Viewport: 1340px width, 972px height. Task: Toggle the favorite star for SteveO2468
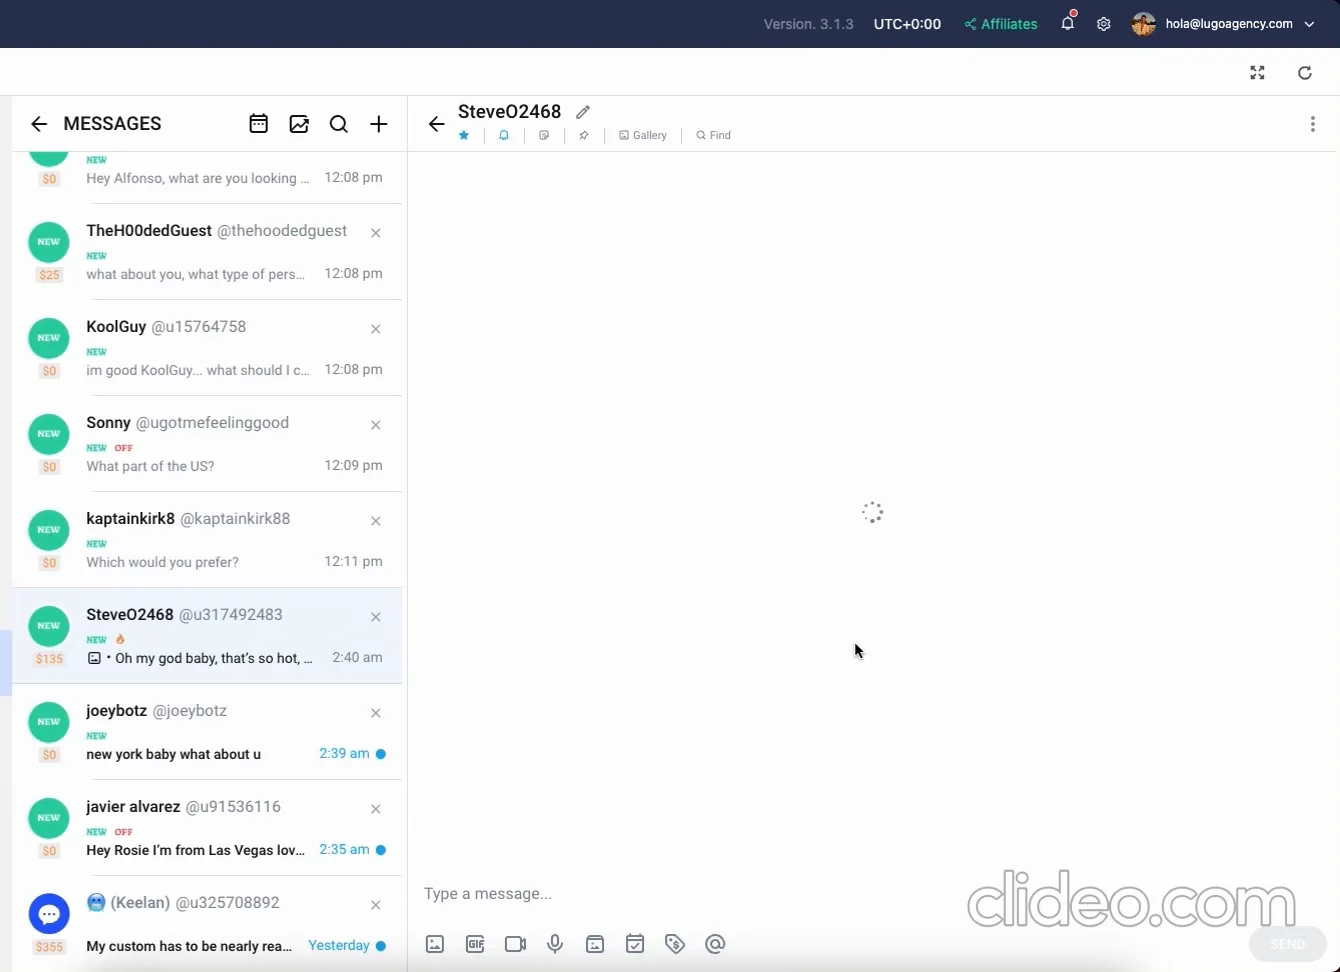[464, 135]
